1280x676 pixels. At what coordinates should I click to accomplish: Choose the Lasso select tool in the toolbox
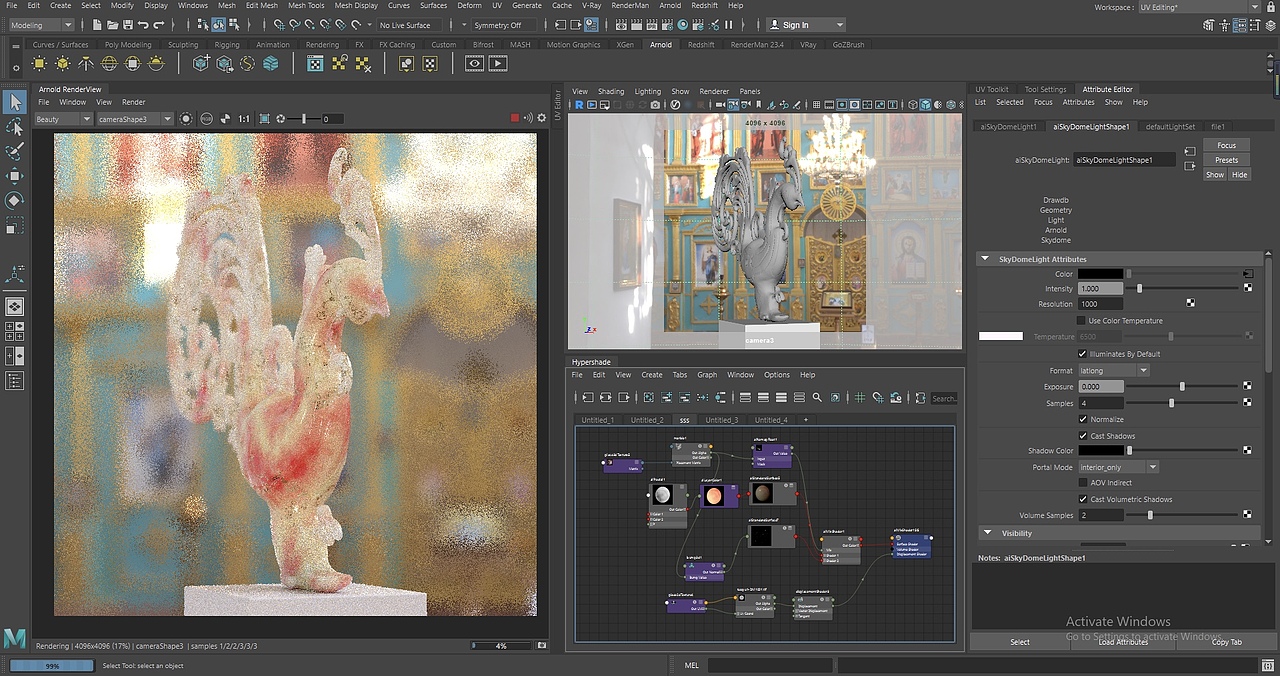point(15,127)
